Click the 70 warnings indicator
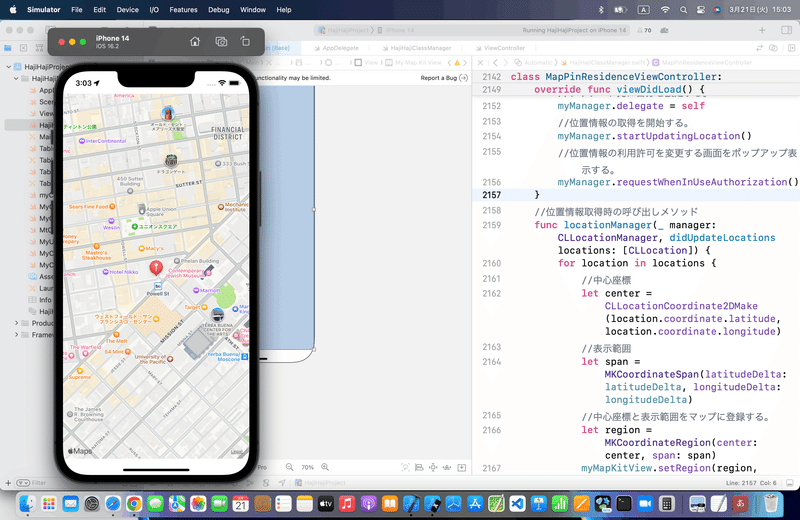The height and width of the screenshot is (520, 800). [644, 30]
